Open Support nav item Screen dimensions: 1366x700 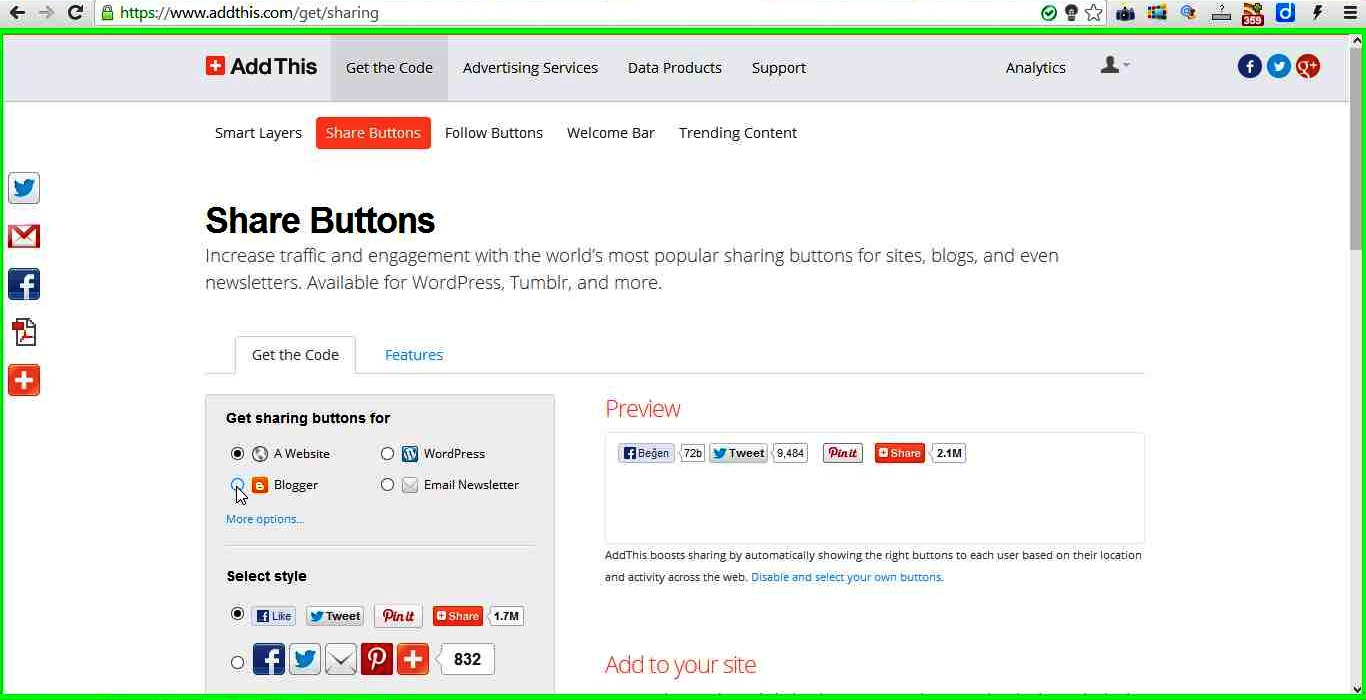[x=779, y=68]
